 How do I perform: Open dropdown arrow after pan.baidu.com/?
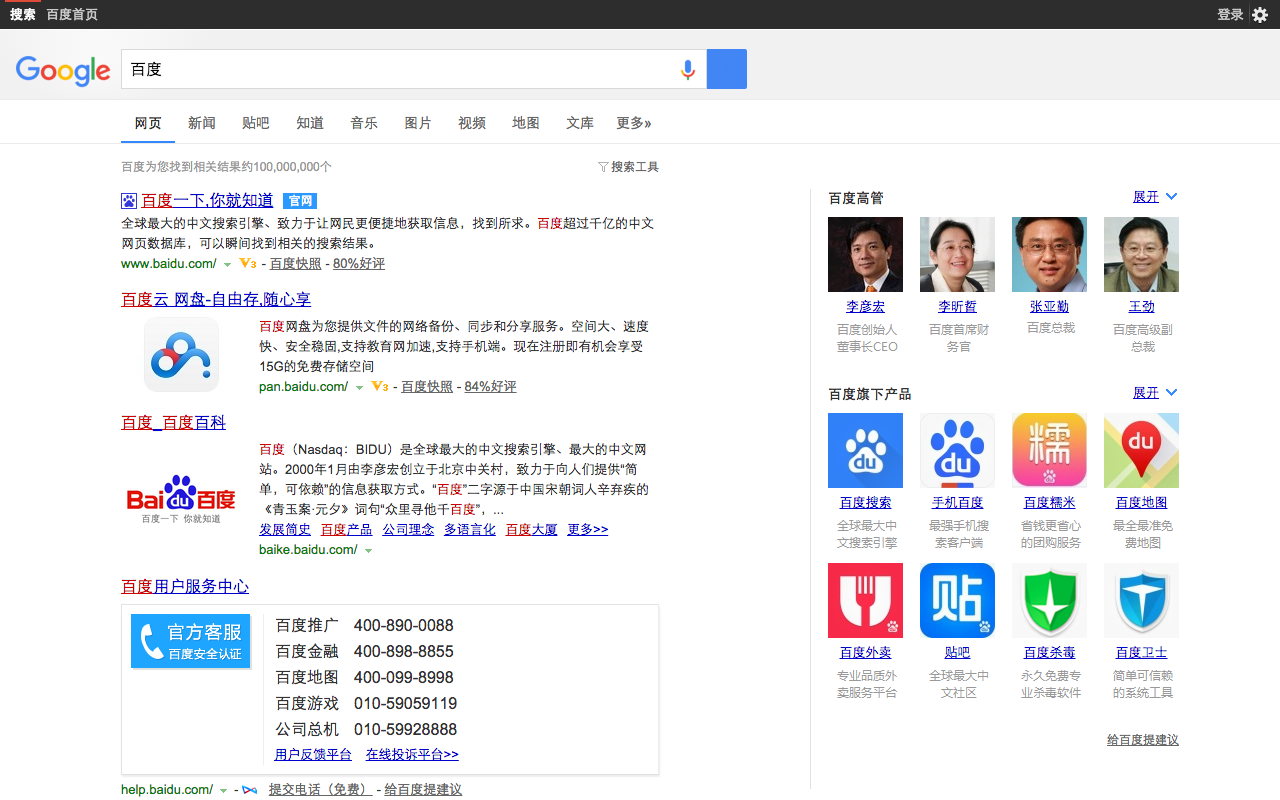[360, 388]
